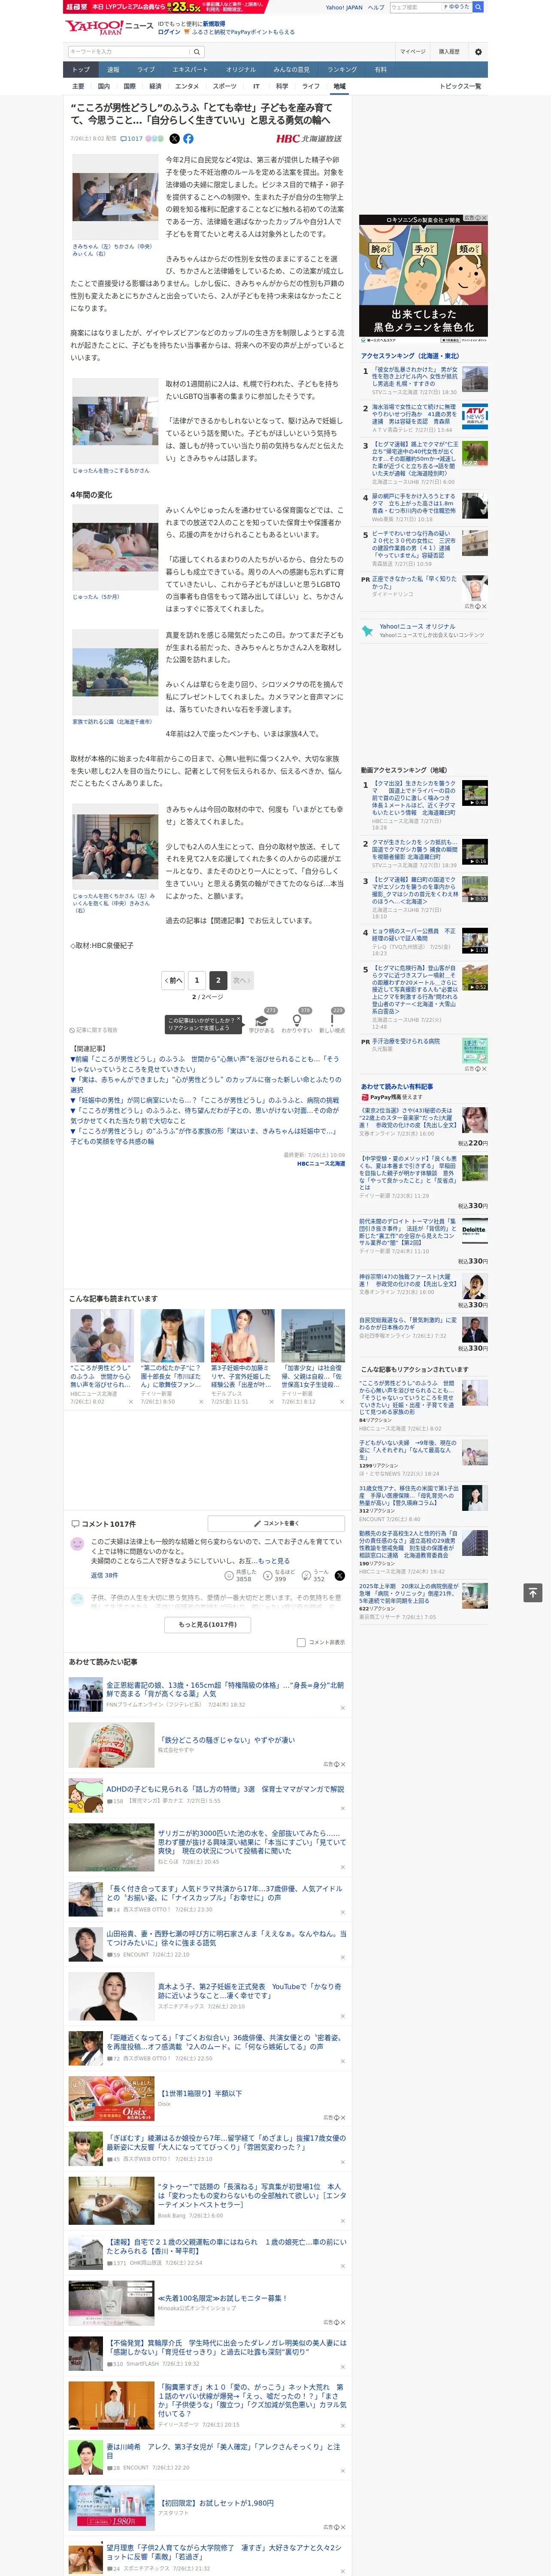
Task: Click the scroll-to-top arrow button
Action: pyautogui.click(x=533, y=1592)
